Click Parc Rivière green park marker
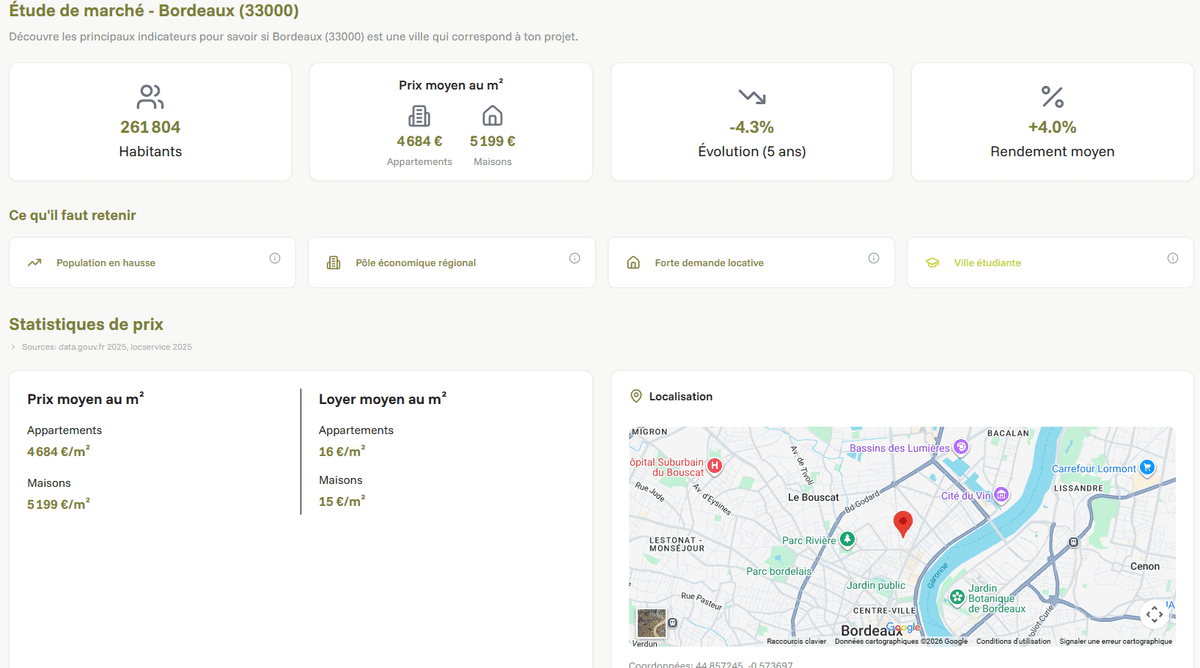The image size is (1200, 668). tap(847, 540)
